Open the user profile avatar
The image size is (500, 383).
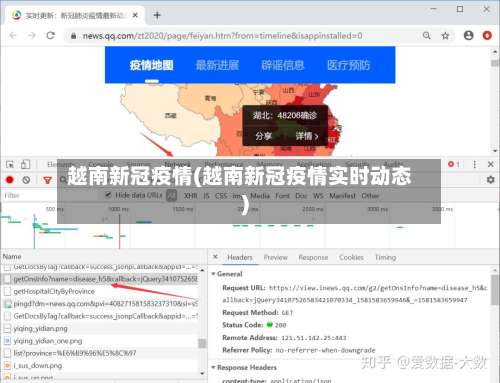469,35
